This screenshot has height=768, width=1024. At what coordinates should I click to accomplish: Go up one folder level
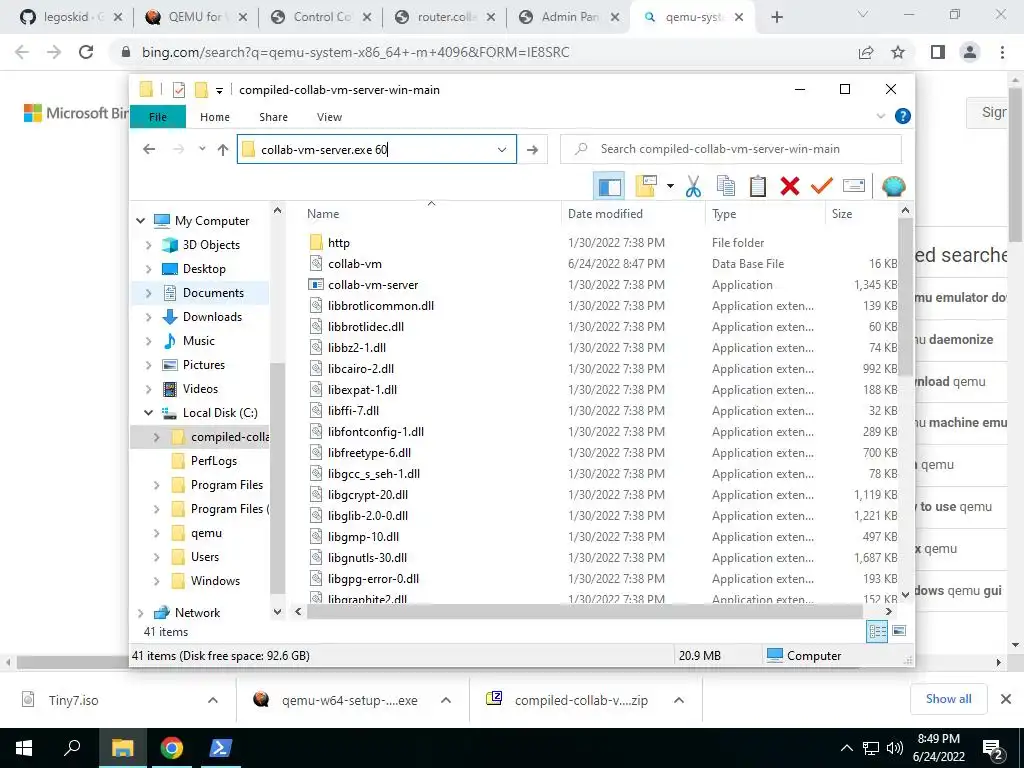click(223, 150)
